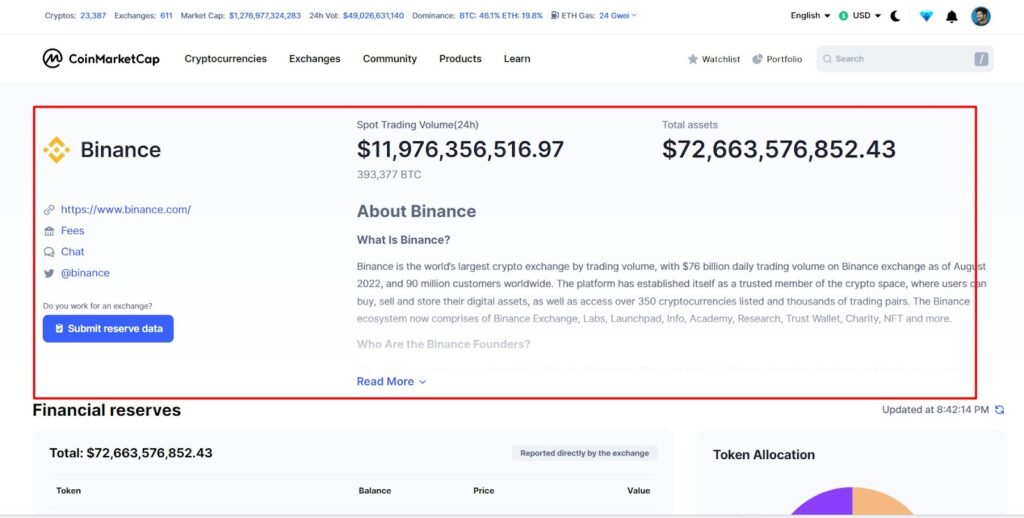Open the USD currency dropdown
This screenshot has width=1024, height=518.
[x=859, y=16]
